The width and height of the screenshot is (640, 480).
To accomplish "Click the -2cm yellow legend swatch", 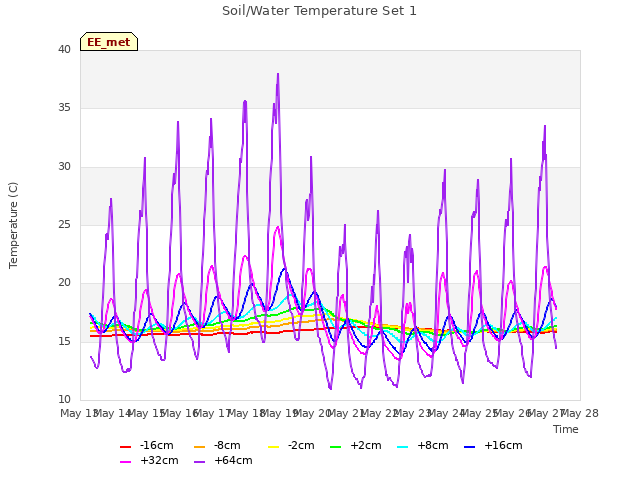I will coord(273,447).
